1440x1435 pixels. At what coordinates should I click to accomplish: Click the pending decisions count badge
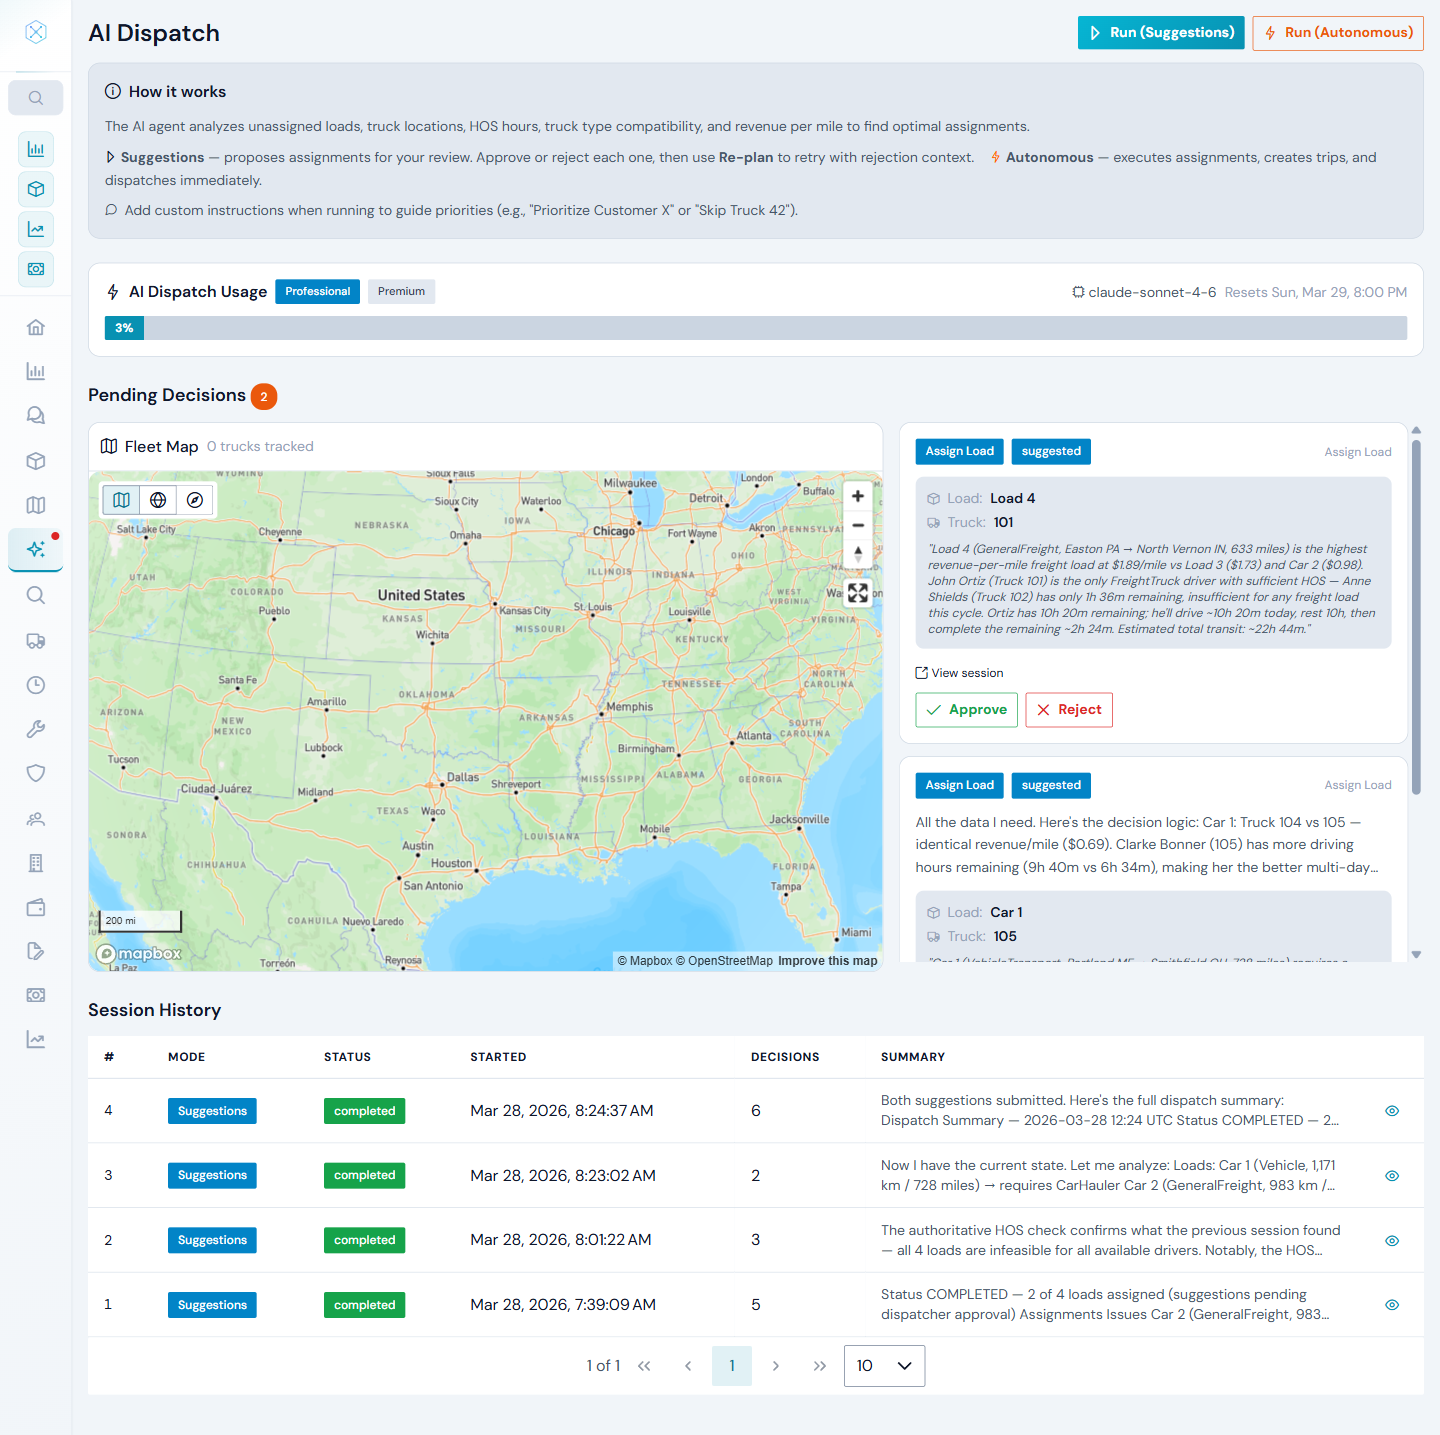[264, 396]
